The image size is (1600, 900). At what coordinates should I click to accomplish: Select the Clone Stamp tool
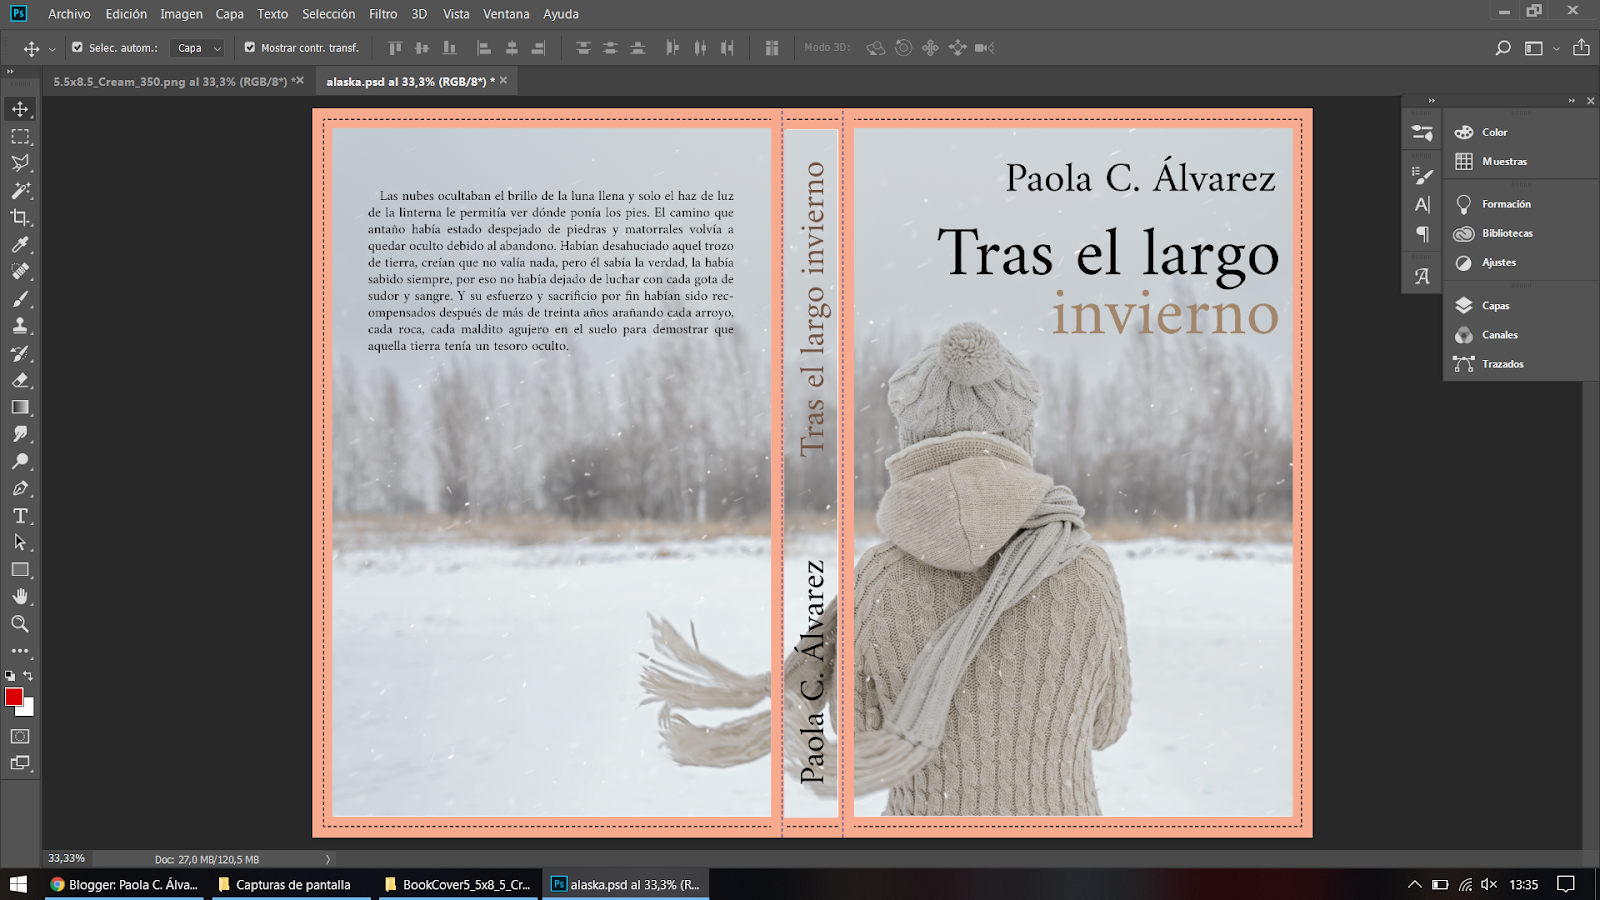click(x=20, y=325)
